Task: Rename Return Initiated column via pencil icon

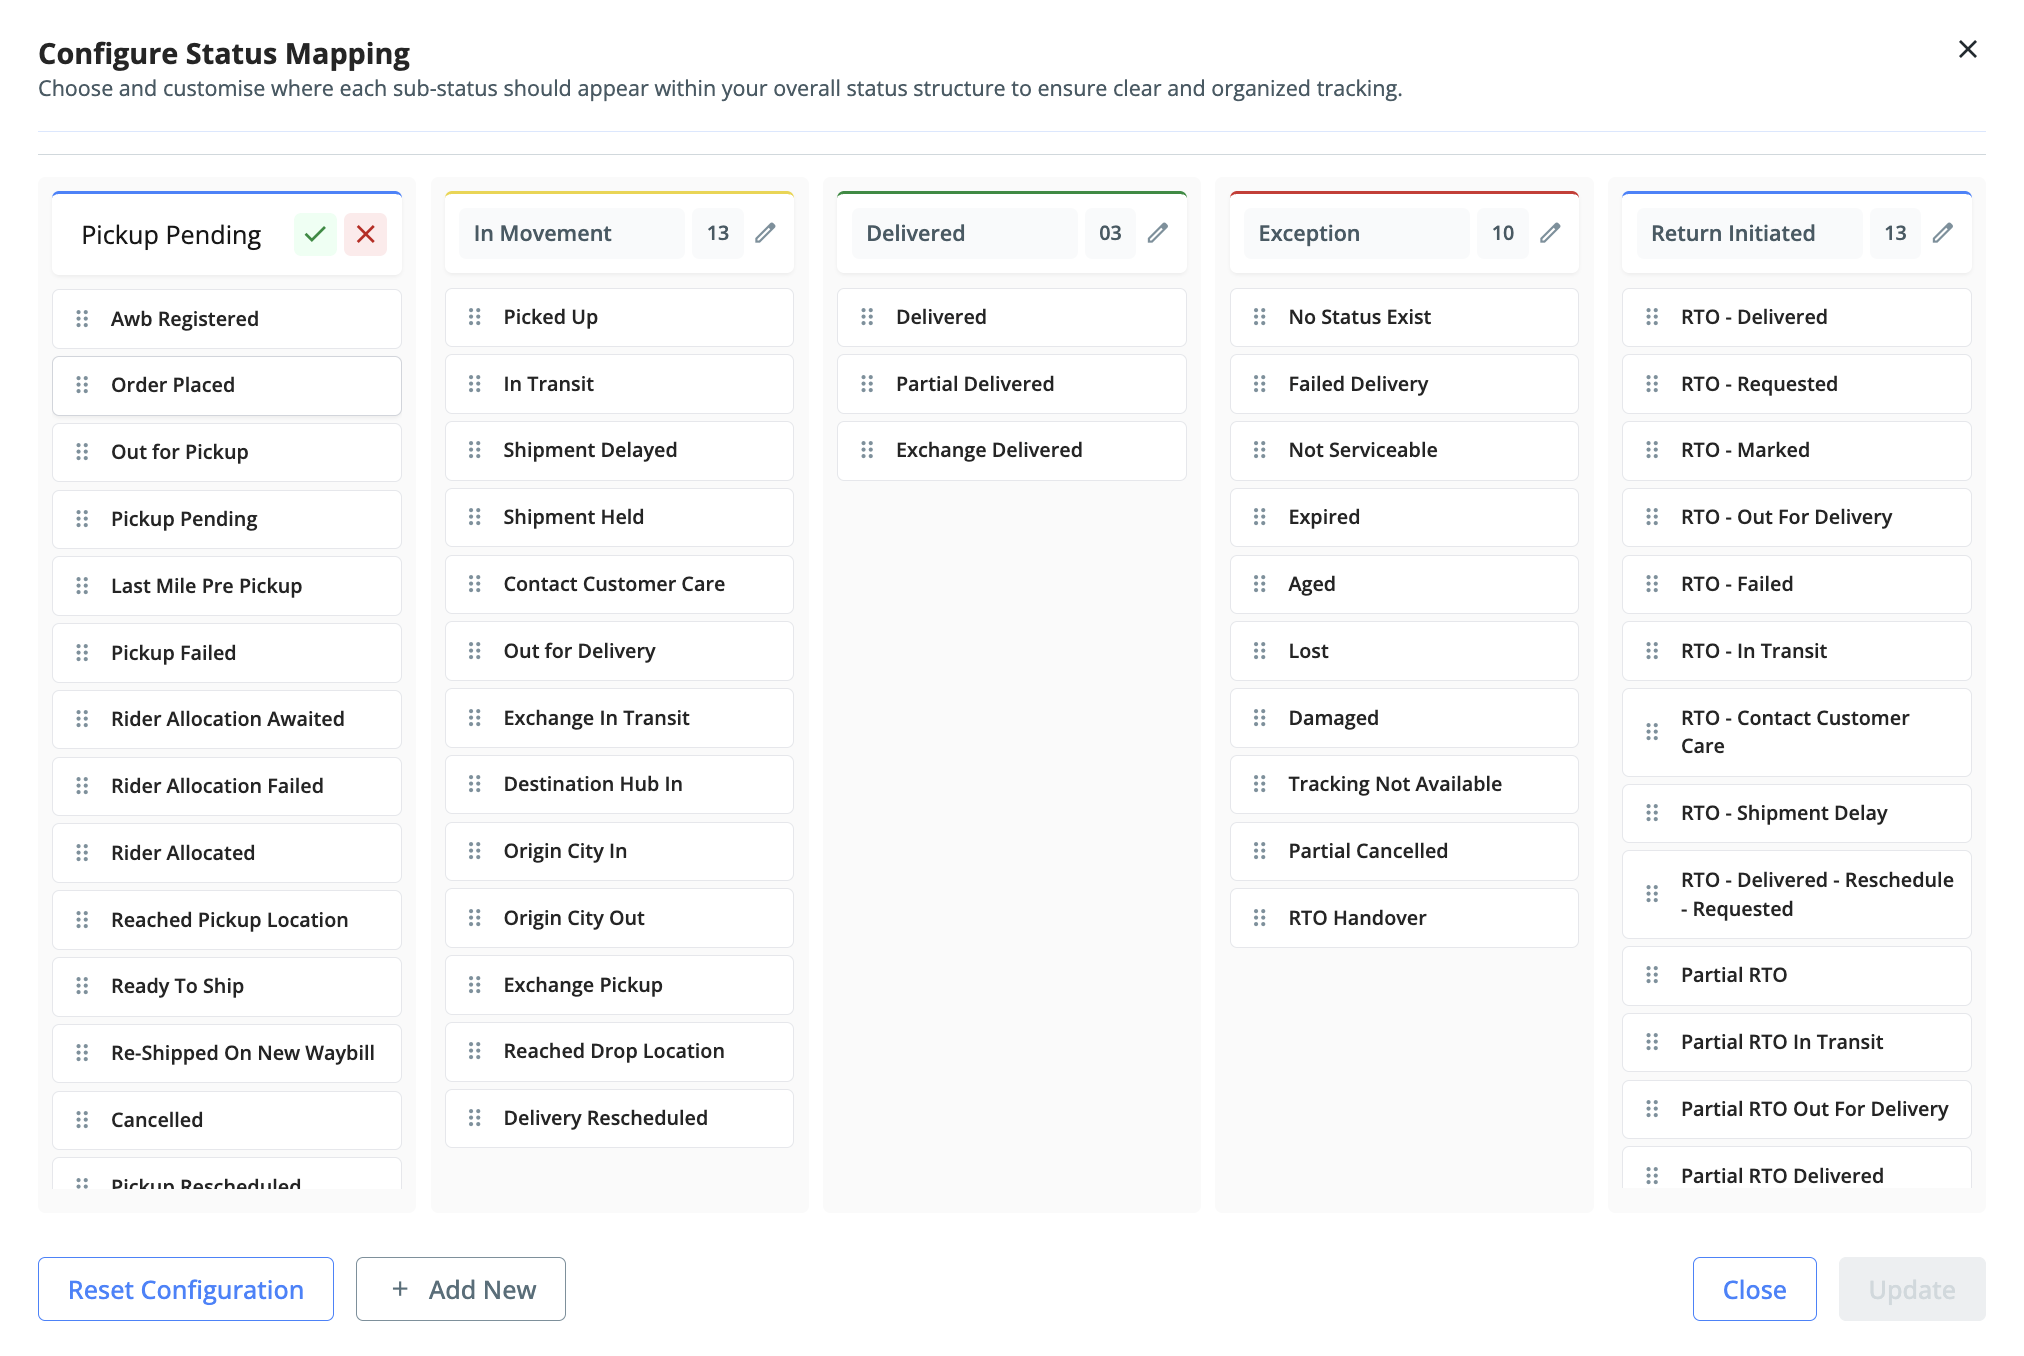Action: [1942, 233]
